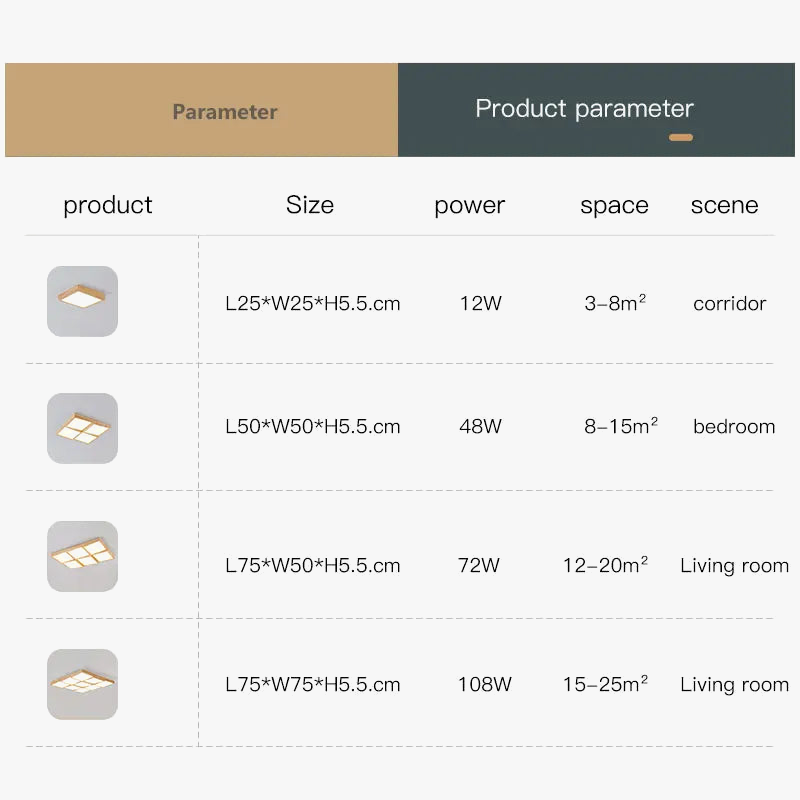The width and height of the screenshot is (800, 800).
Task: Select the Product parameter tab
Action: click(x=584, y=109)
